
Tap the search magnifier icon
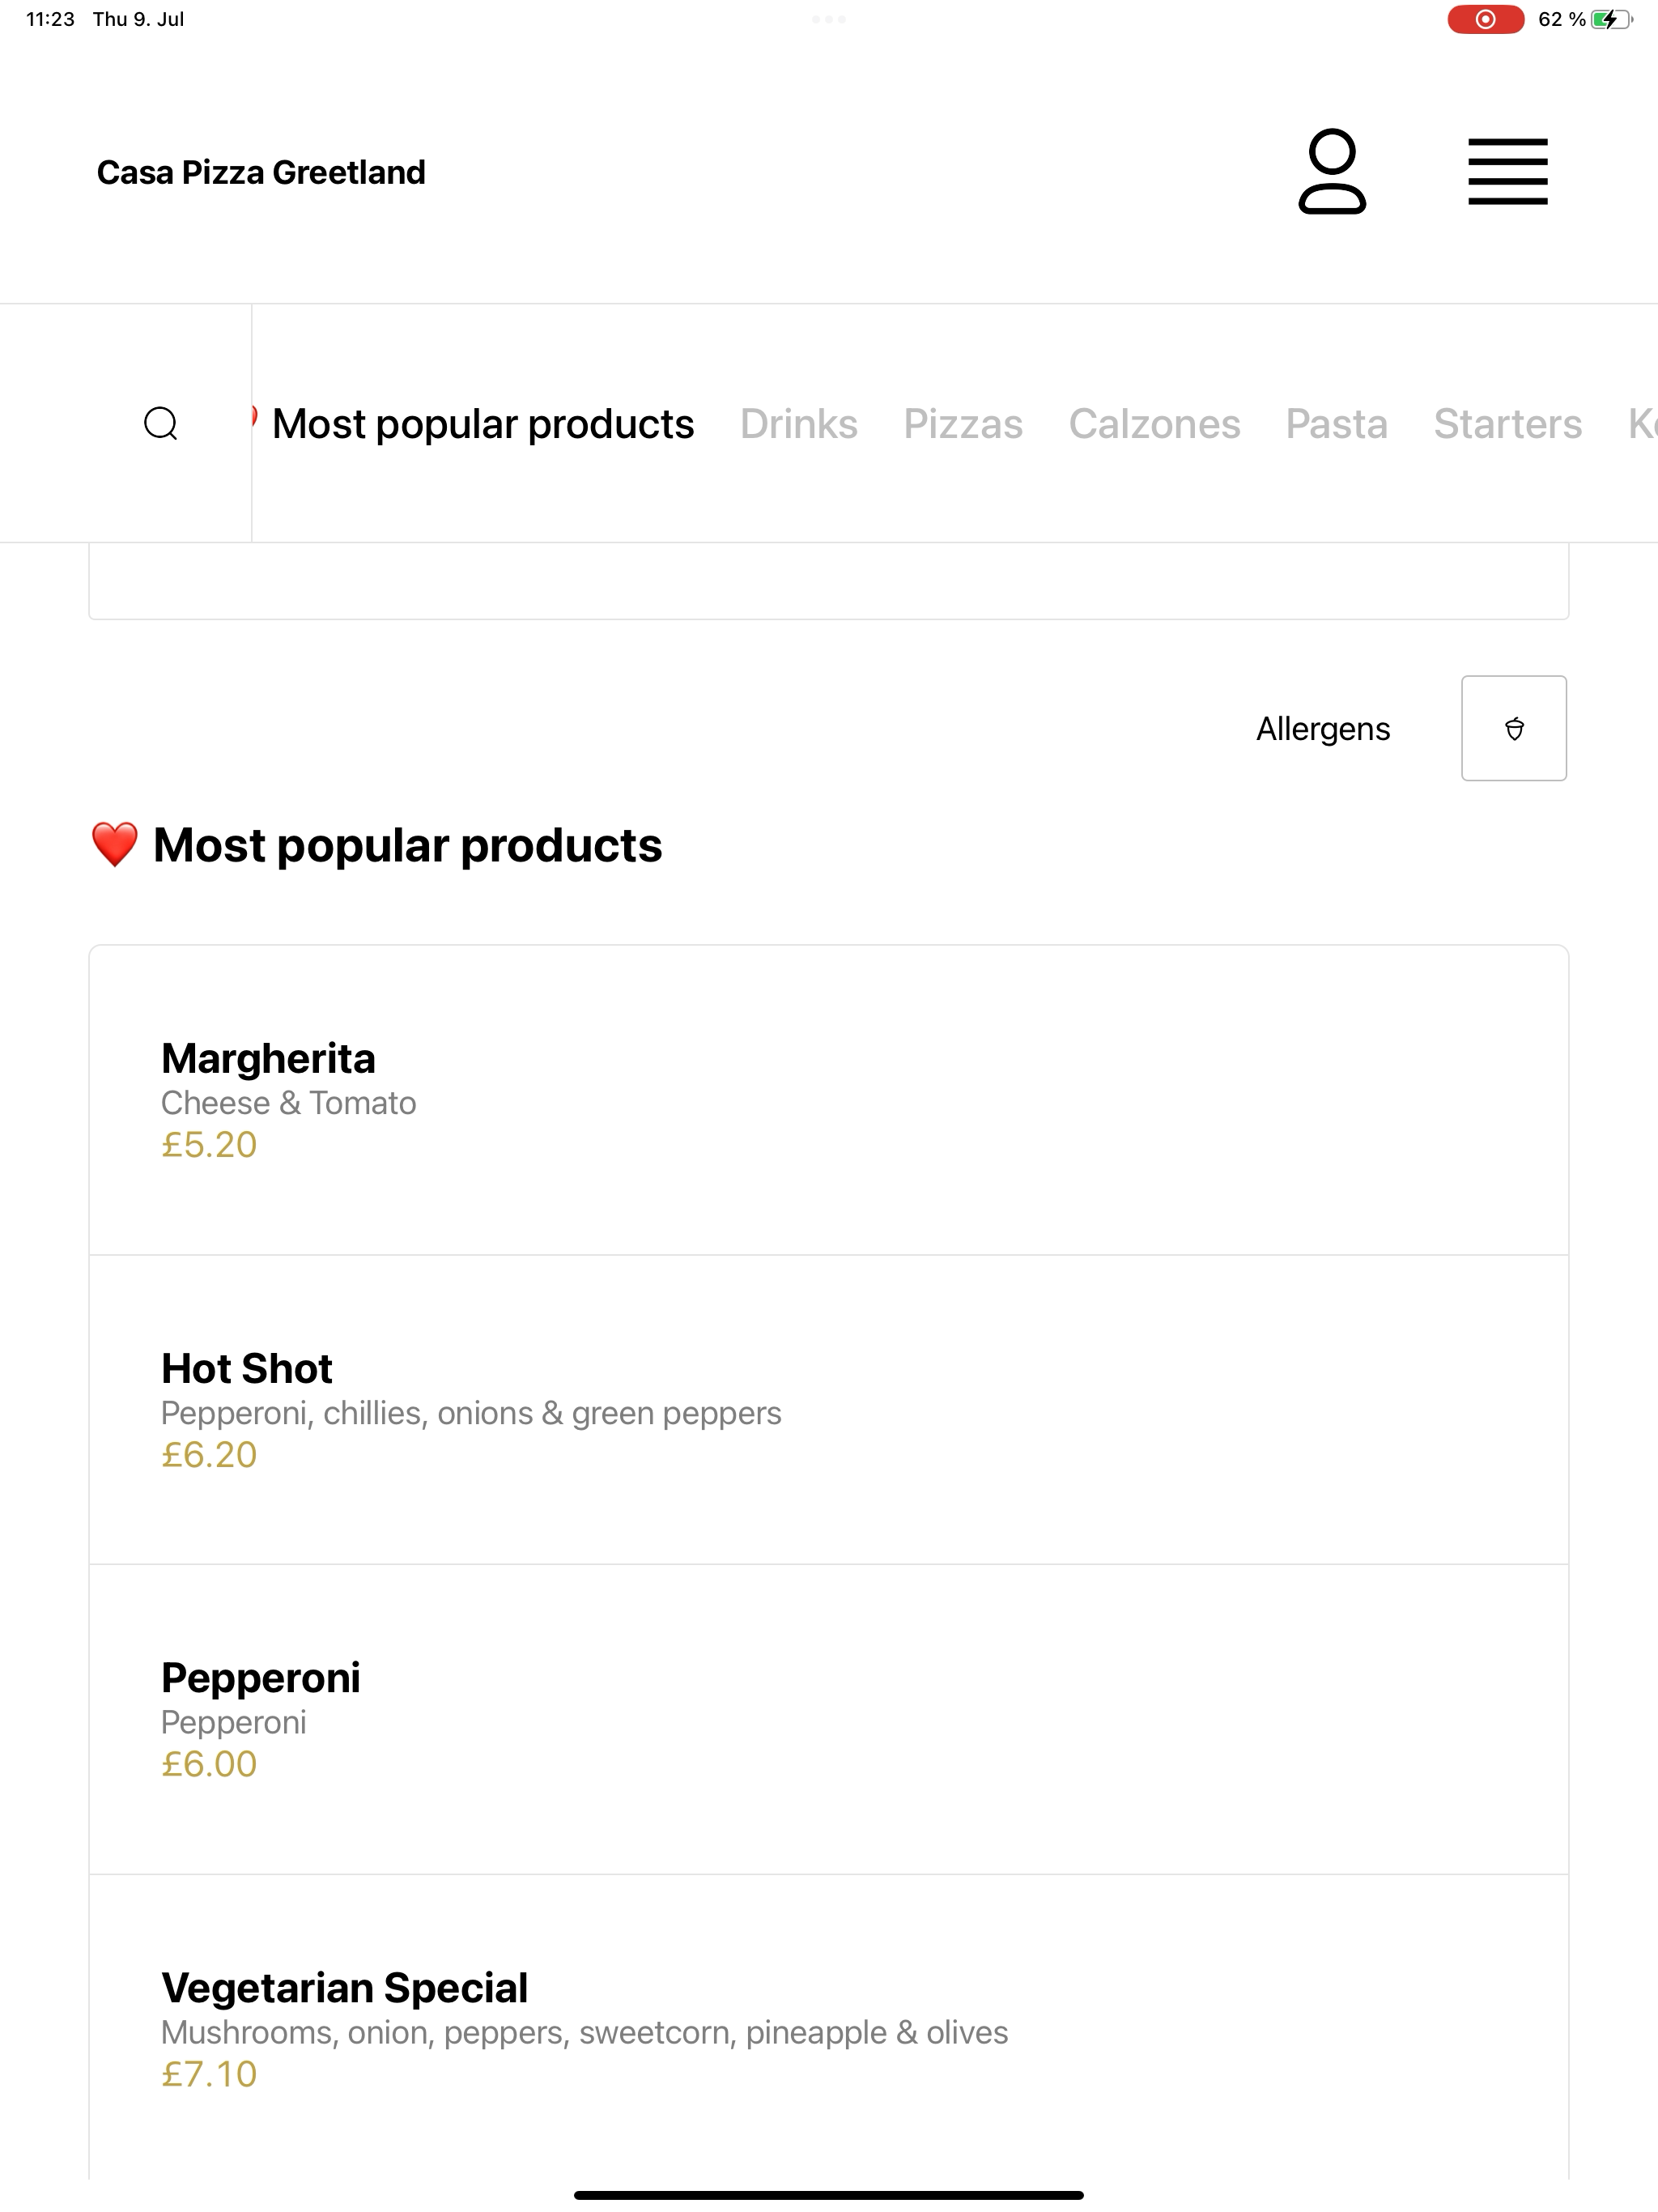coord(161,423)
